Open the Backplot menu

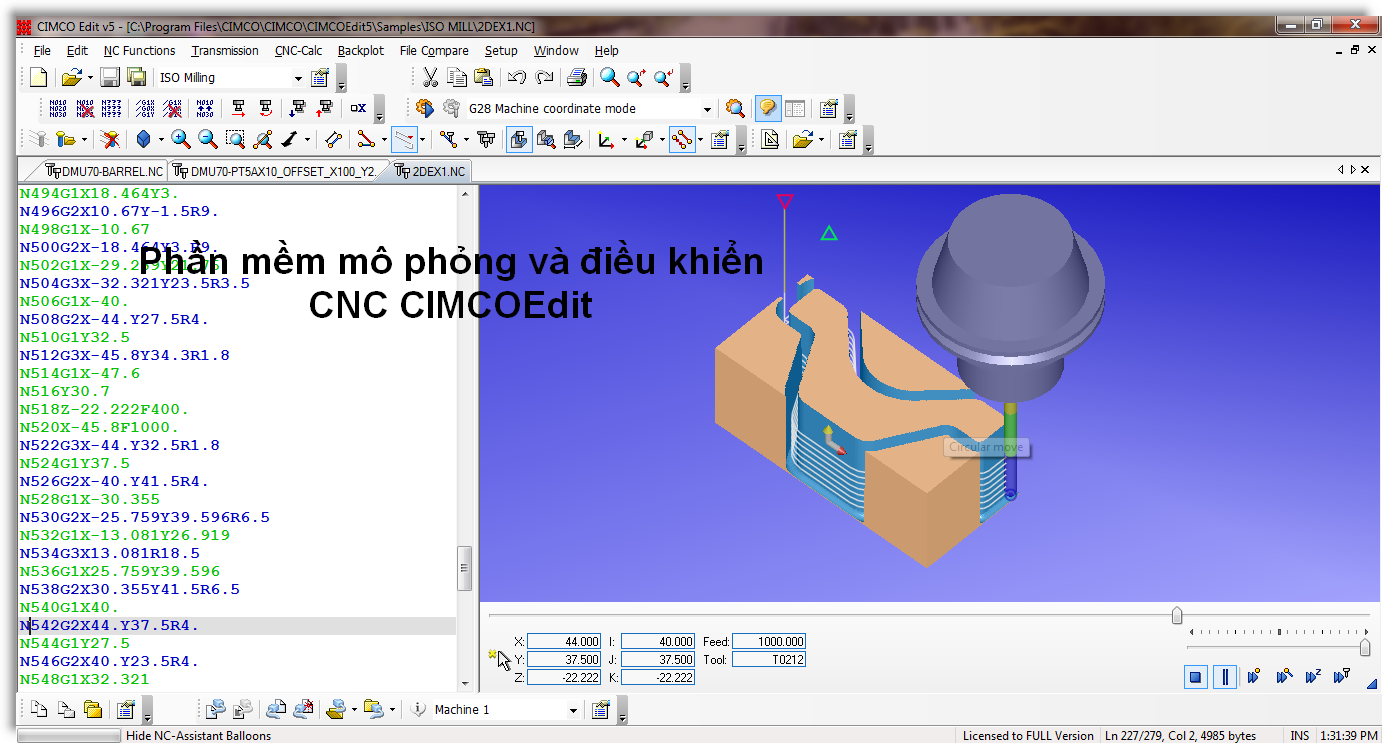360,50
